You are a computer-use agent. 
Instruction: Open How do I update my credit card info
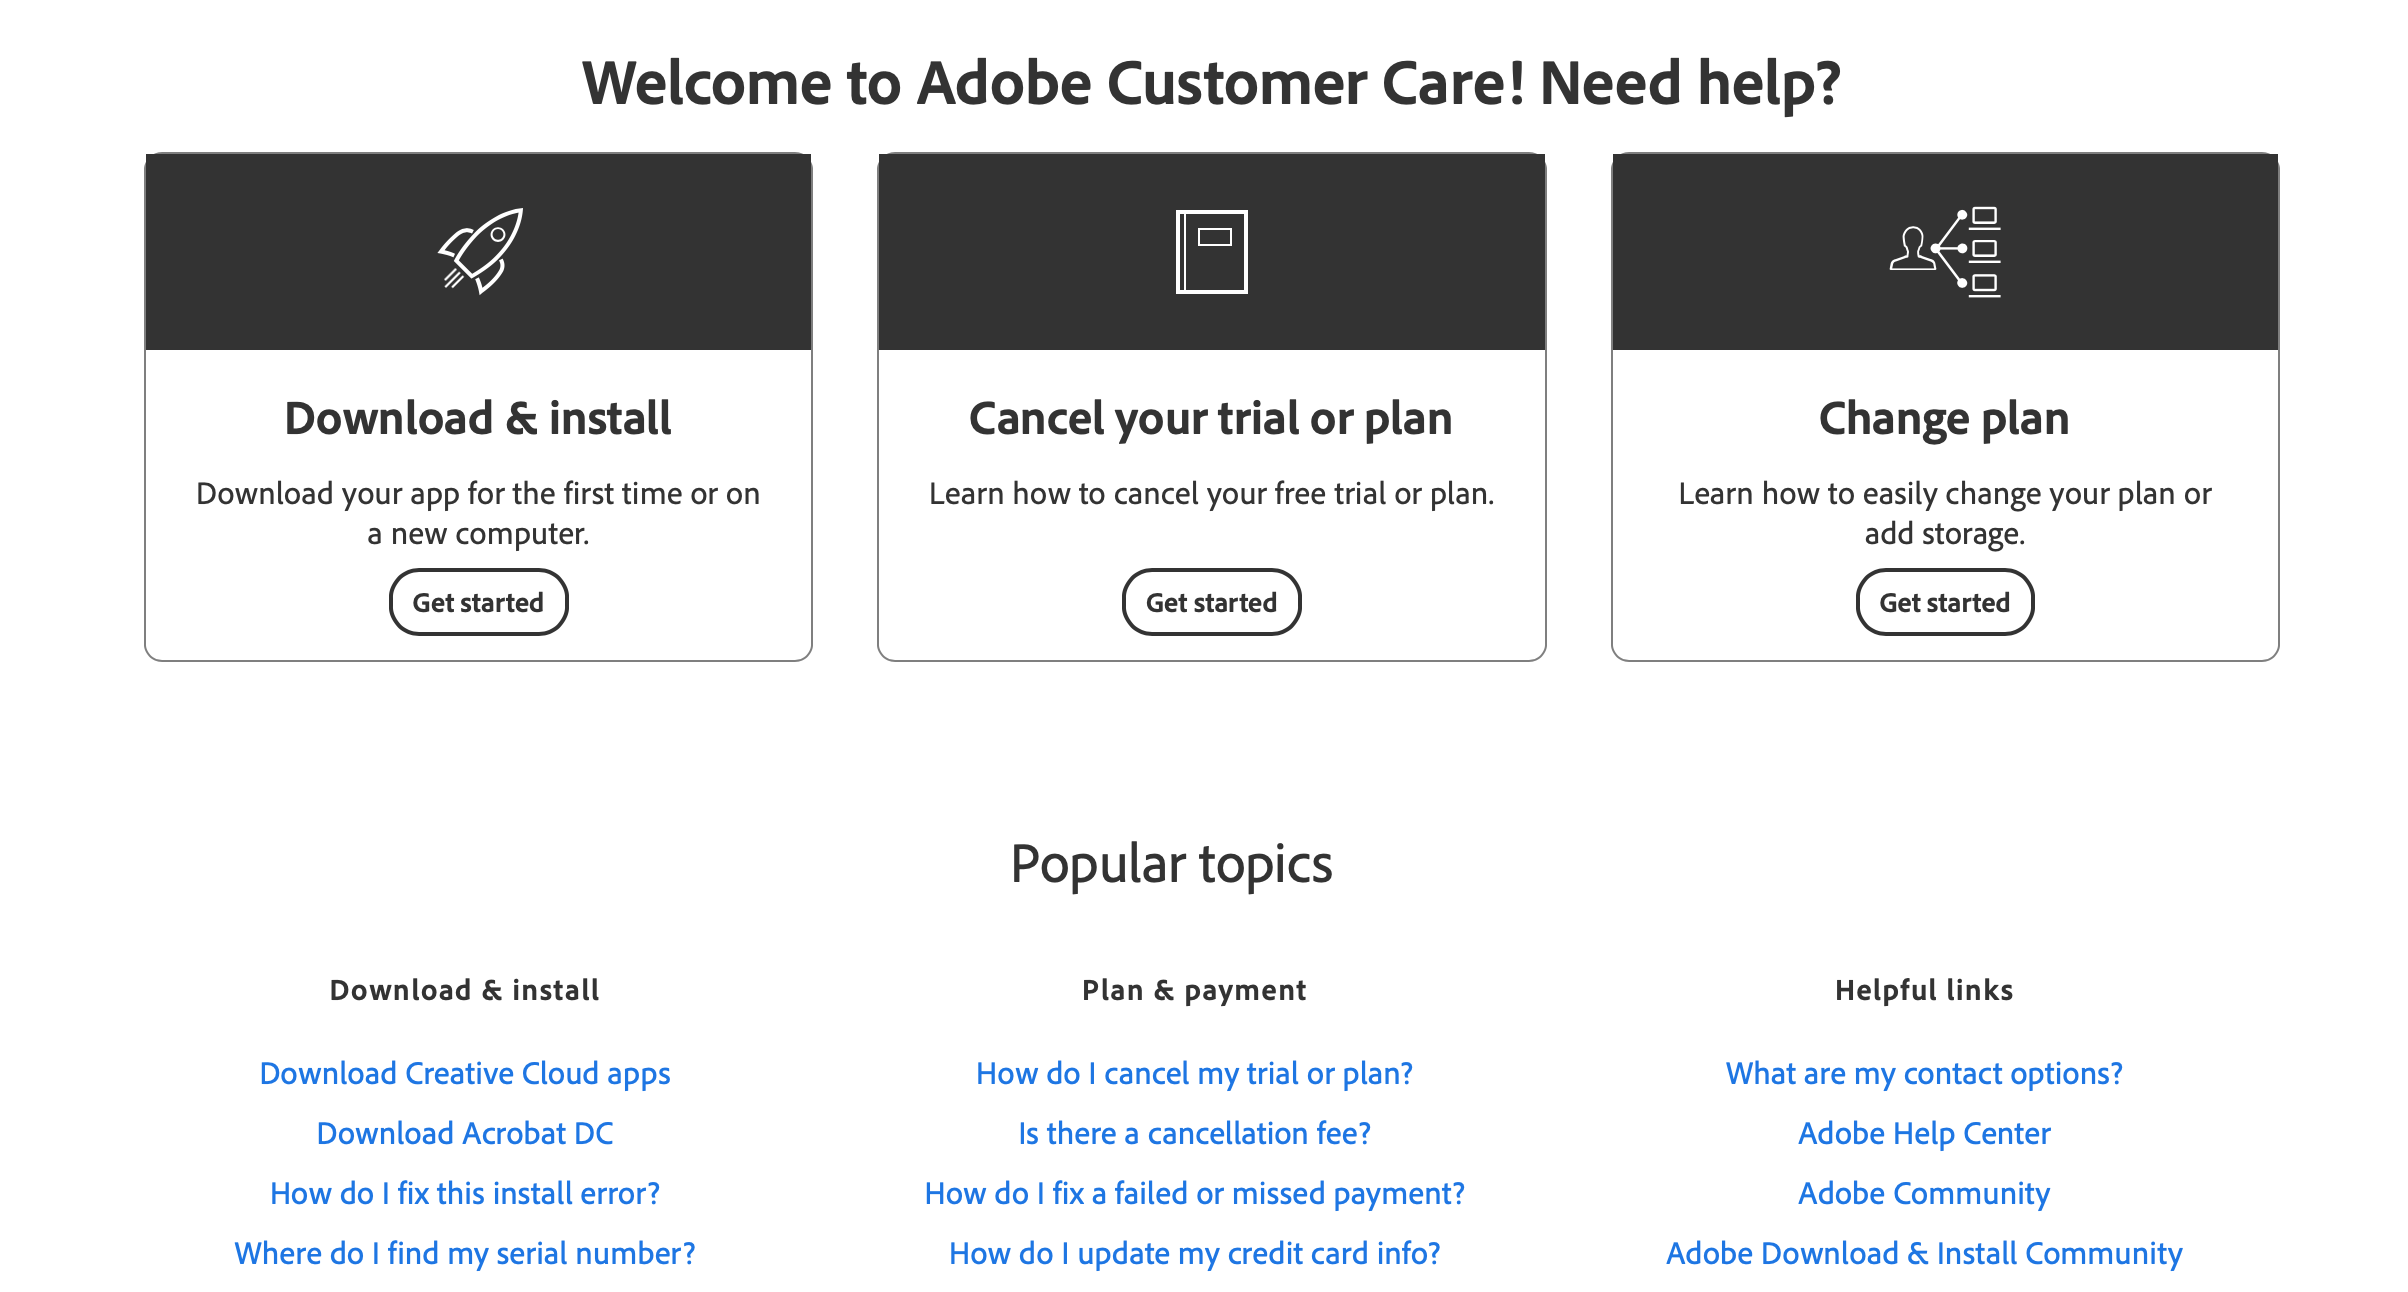tap(1194, 1252)
